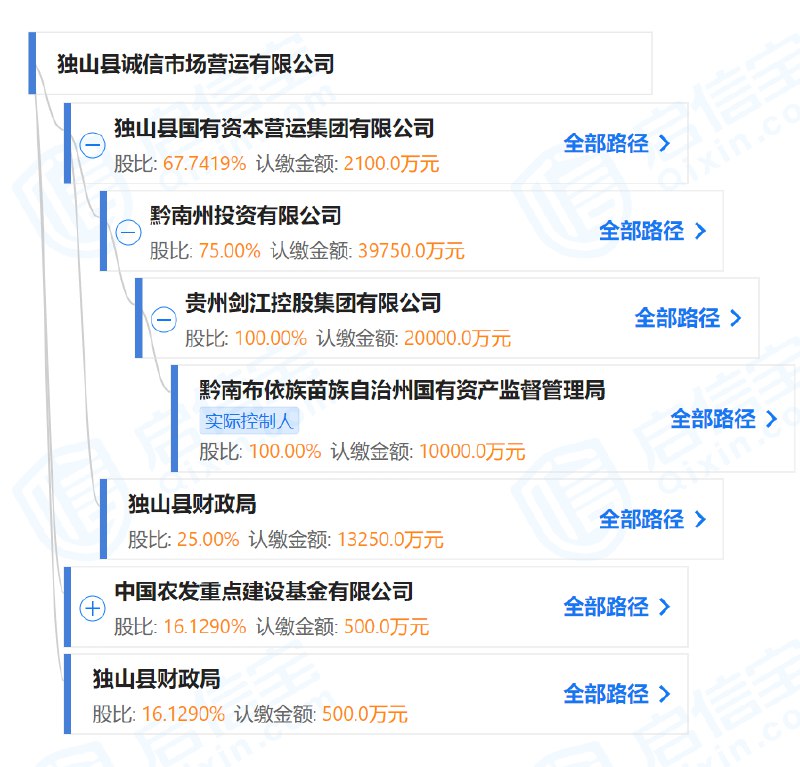This screenshot has width=800, height=767.
Task: Click the minus icon on 贵州剑江控股集团 card
Action: 163,319
